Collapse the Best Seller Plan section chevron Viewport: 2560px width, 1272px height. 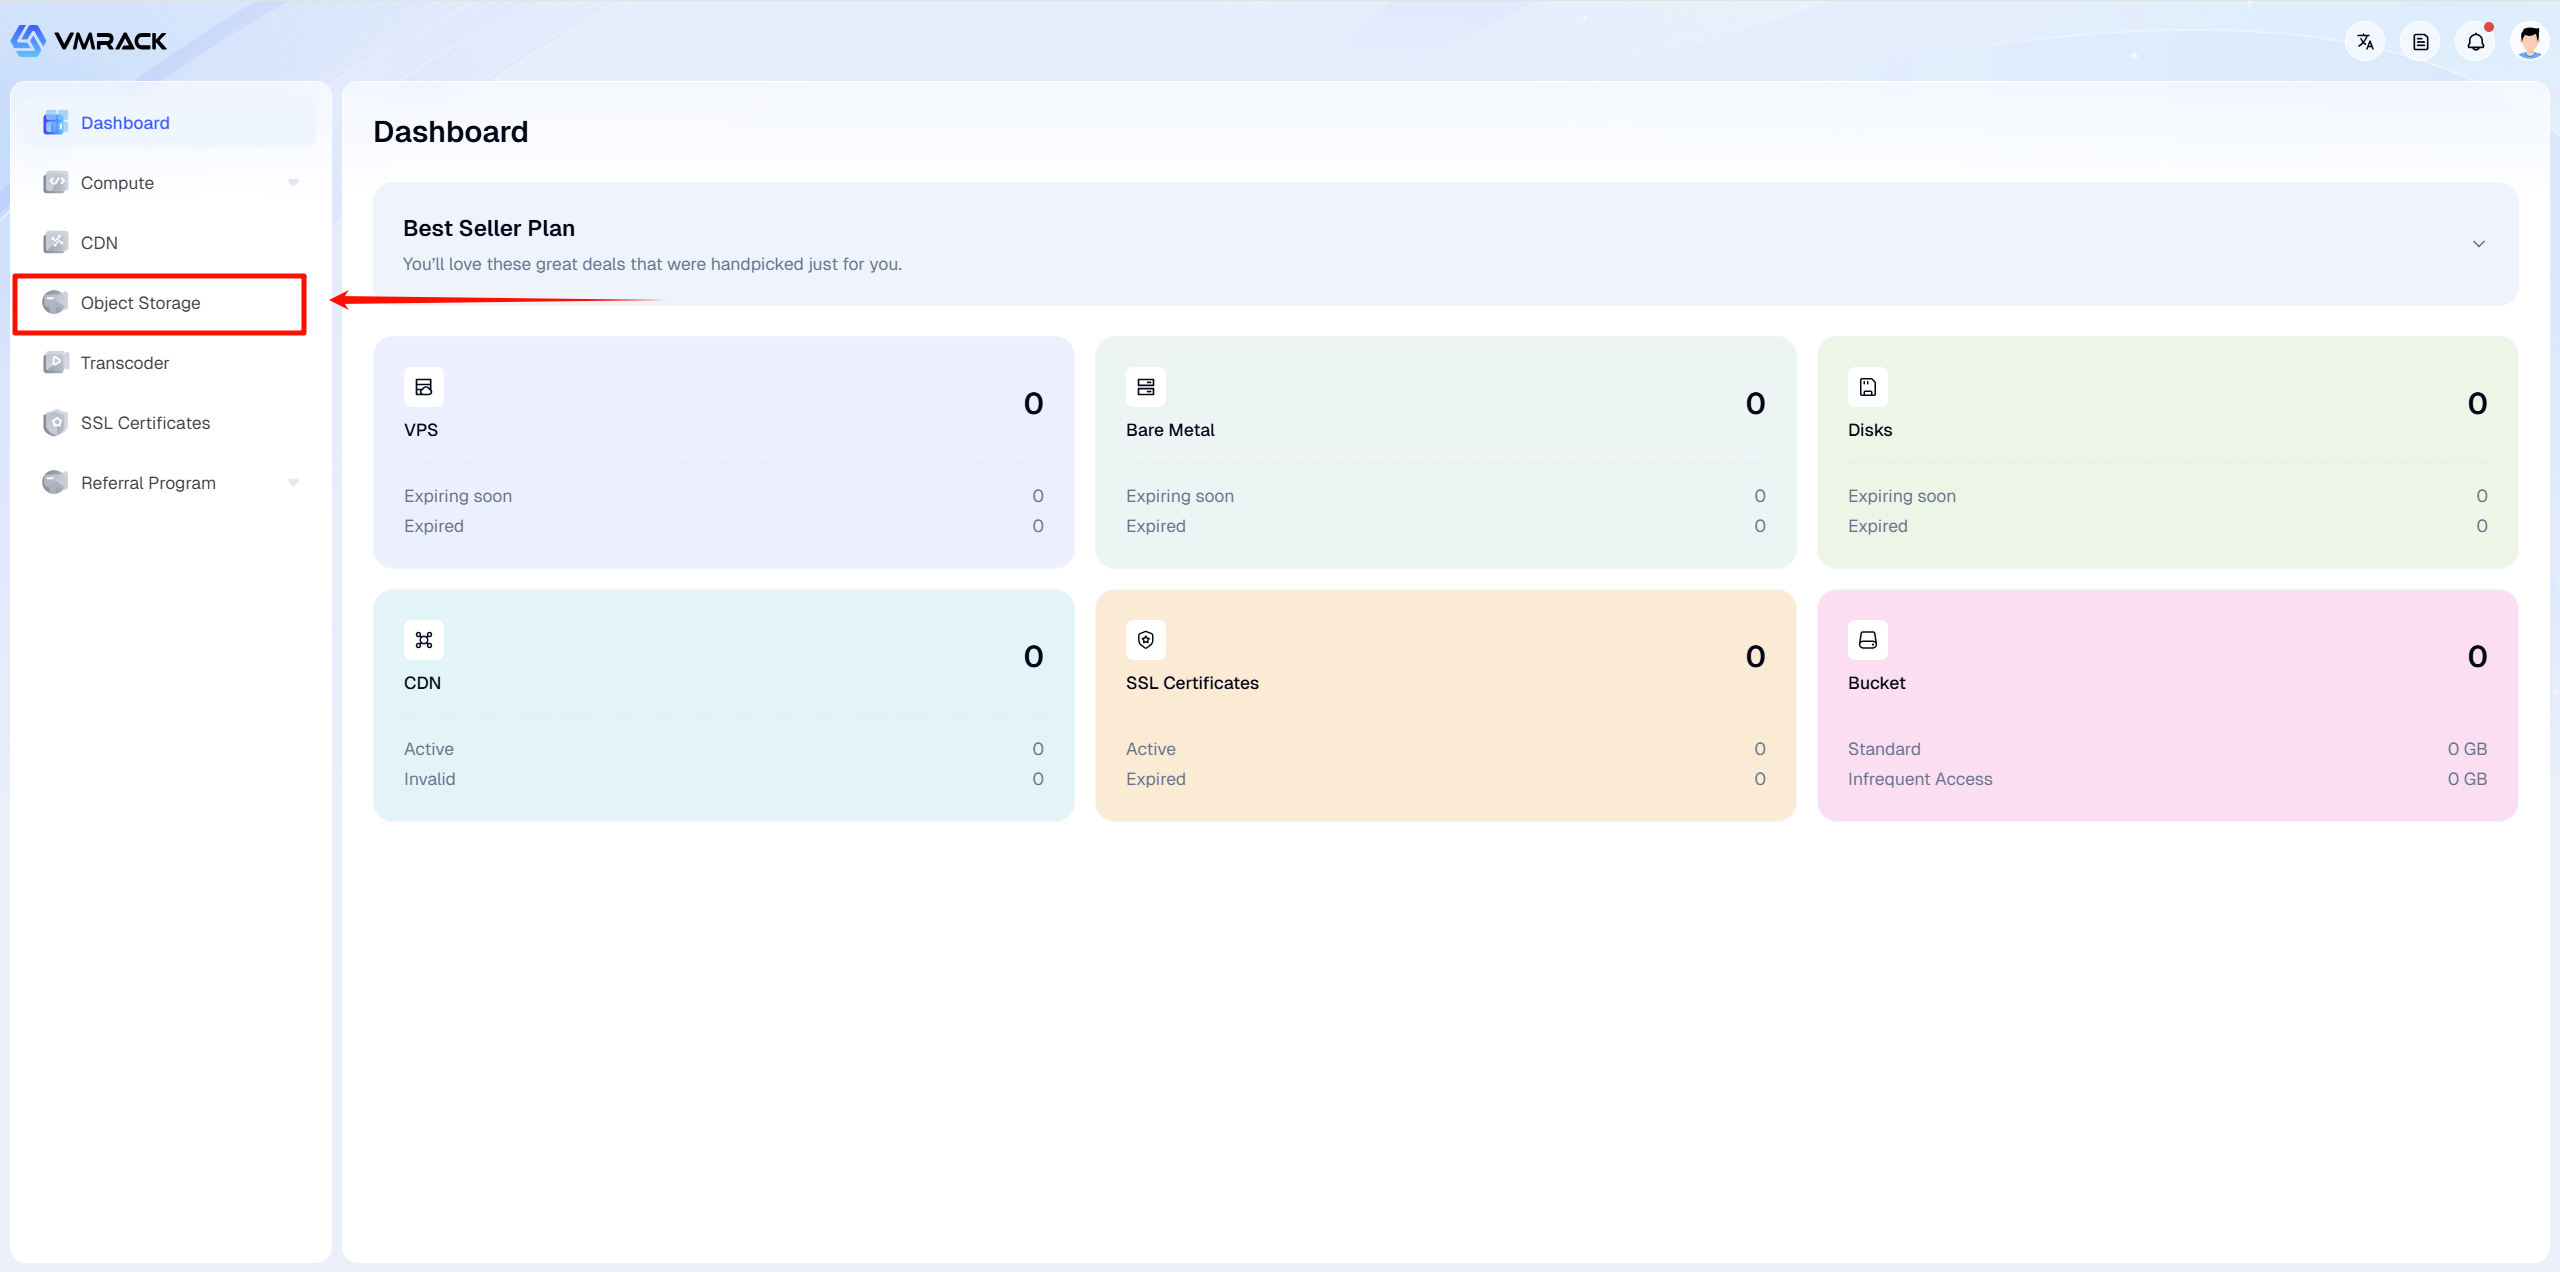(x=2479, y=244)
